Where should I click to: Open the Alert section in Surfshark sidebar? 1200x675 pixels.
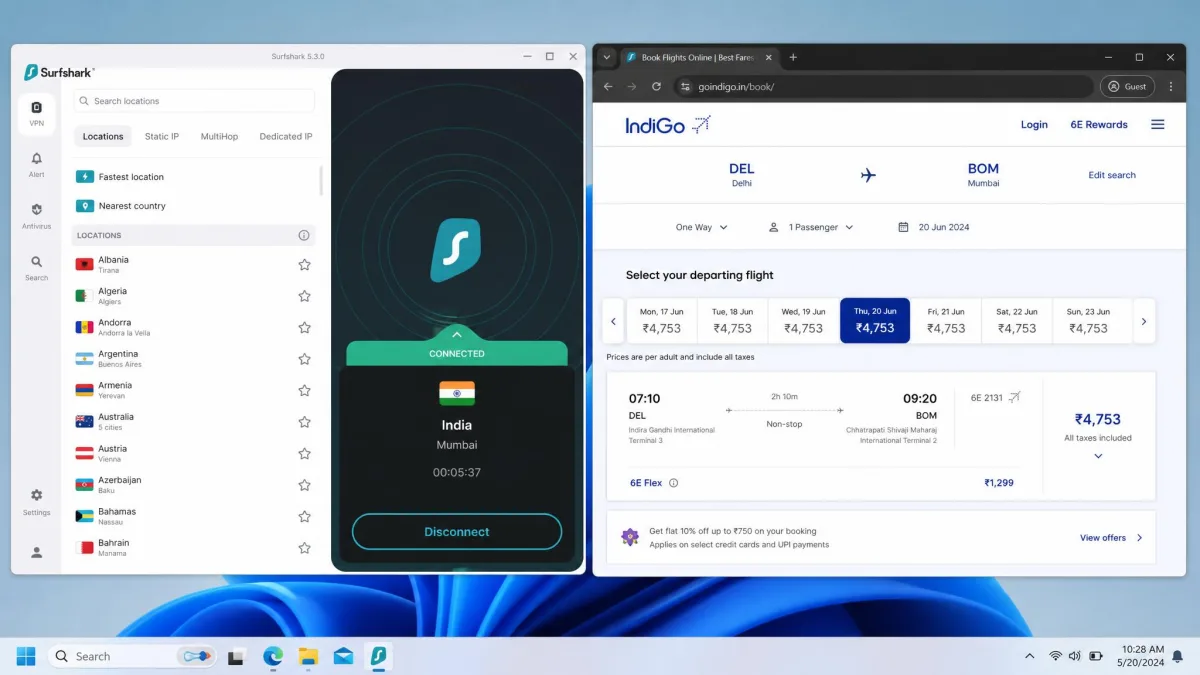tap(36, 165)
